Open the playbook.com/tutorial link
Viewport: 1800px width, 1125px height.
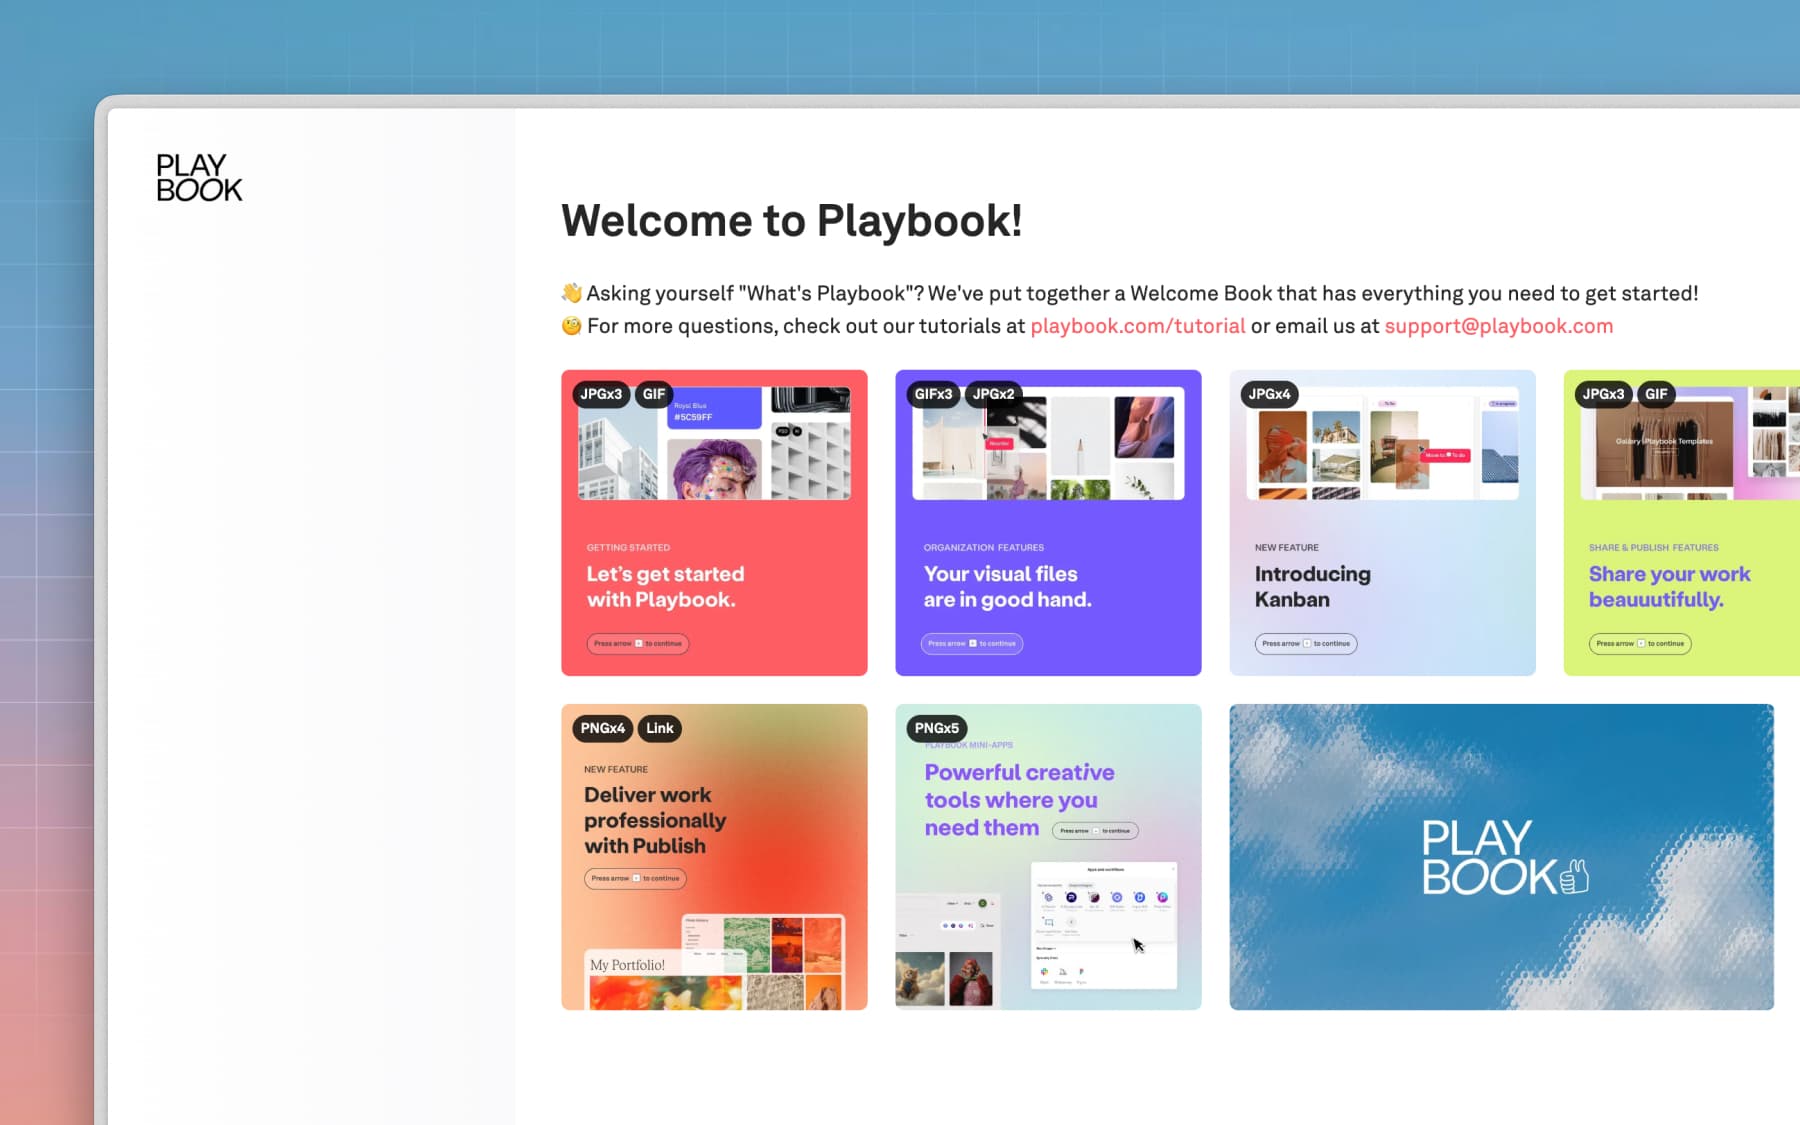(1138, 325)
